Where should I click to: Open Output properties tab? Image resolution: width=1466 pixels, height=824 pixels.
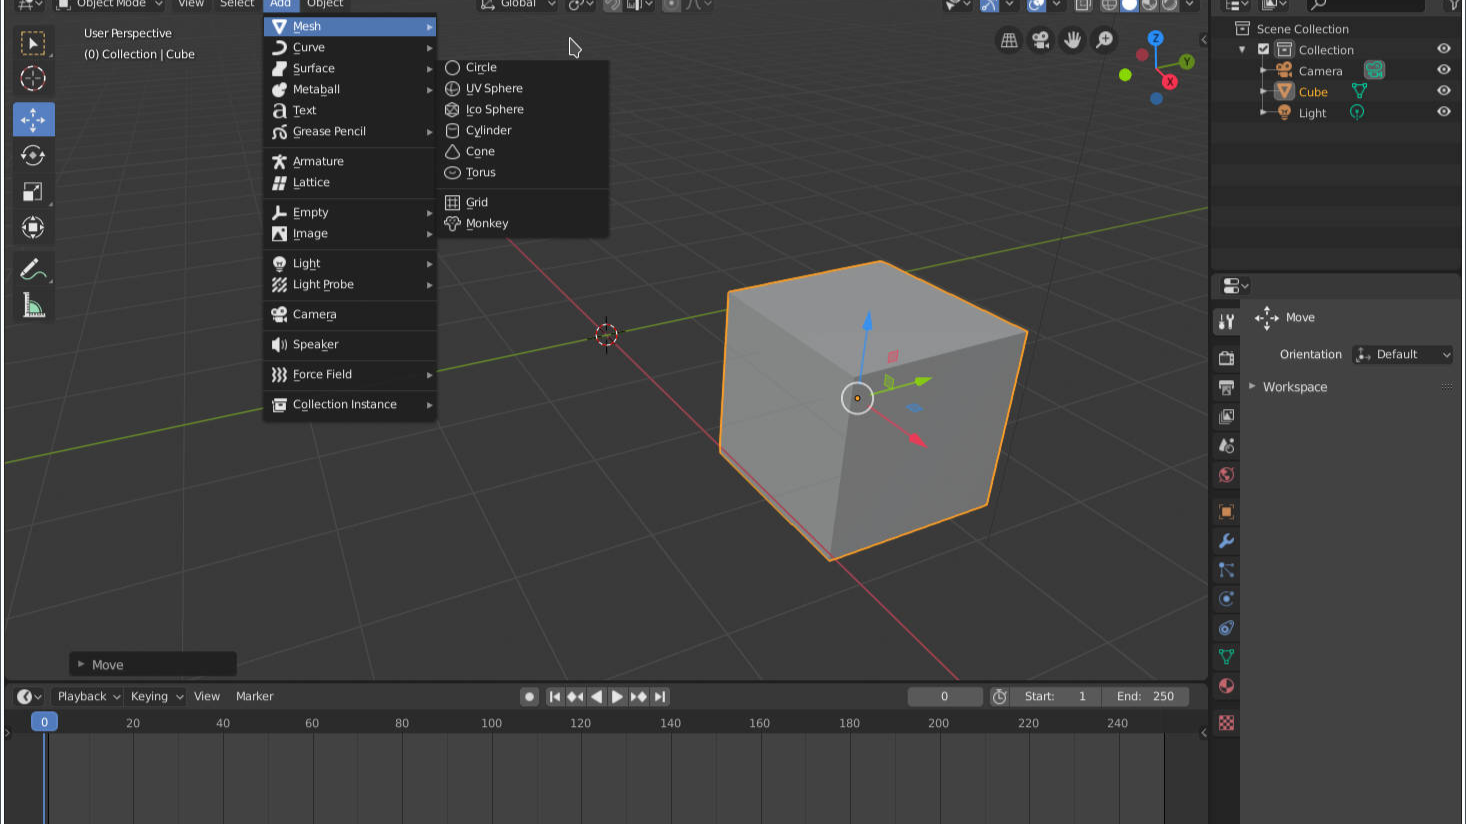pyautogui.click(x=1226, y=387)
